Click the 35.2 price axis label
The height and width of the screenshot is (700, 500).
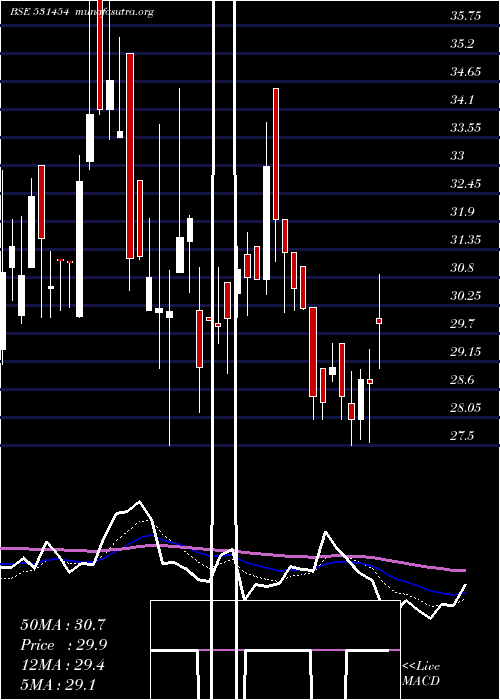pos(462,44)
